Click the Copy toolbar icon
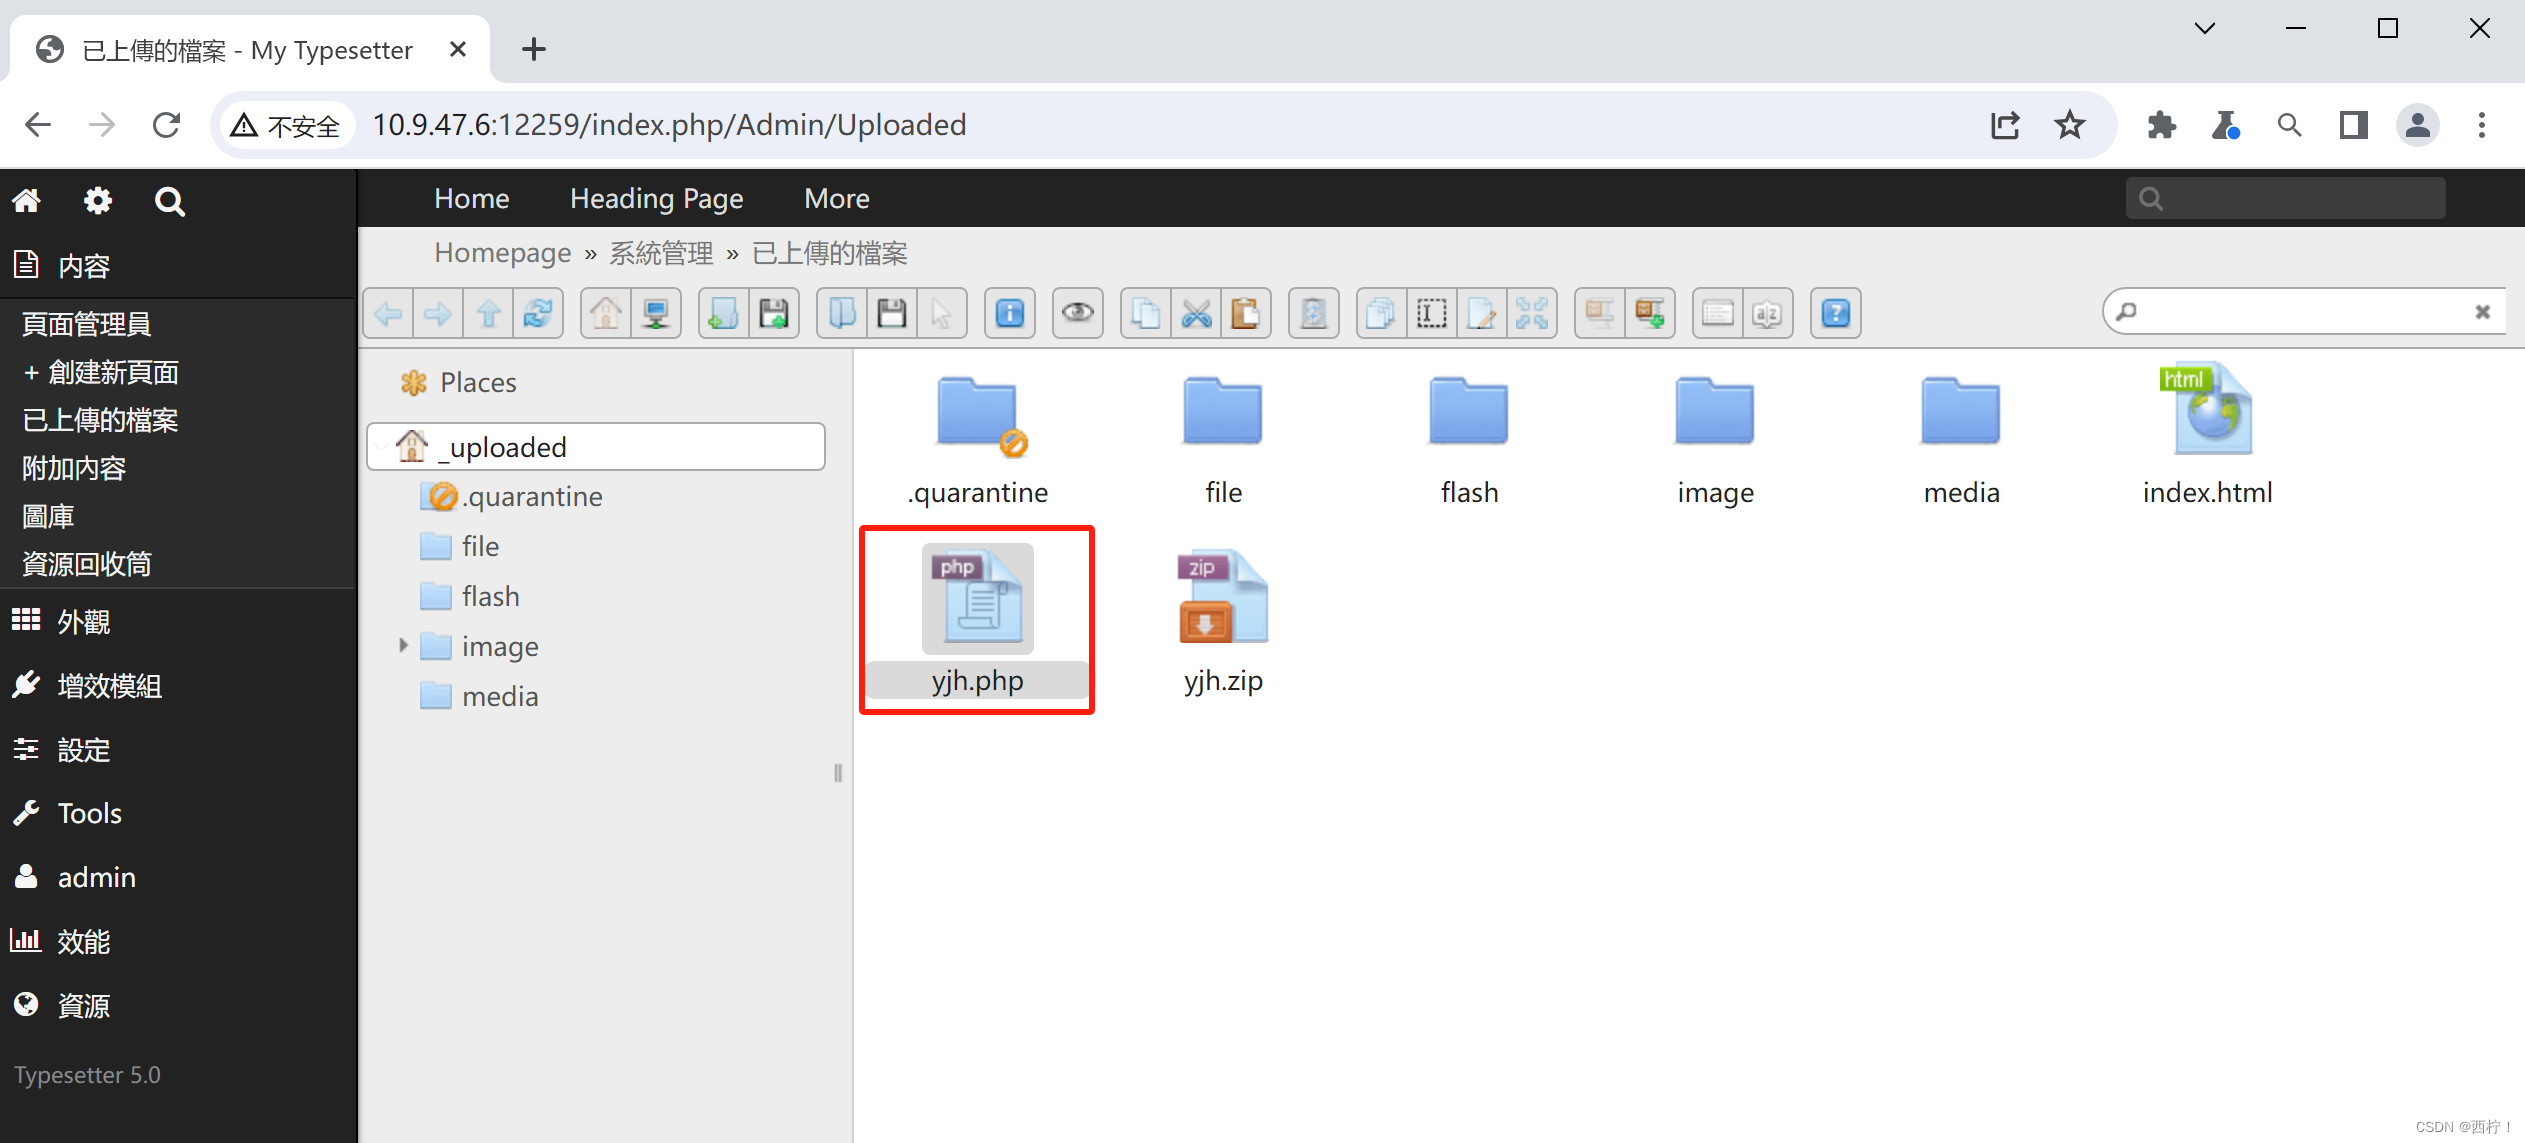This screenshot has width=2525, height=1143. click(x=1146, y=314)
